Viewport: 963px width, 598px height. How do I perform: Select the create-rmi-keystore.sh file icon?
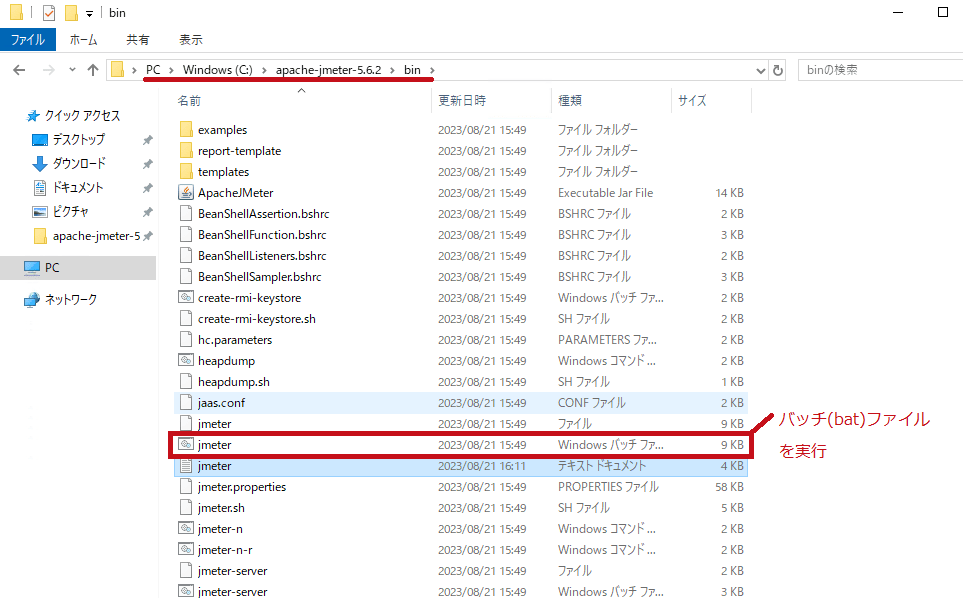[x=186, y=319]
